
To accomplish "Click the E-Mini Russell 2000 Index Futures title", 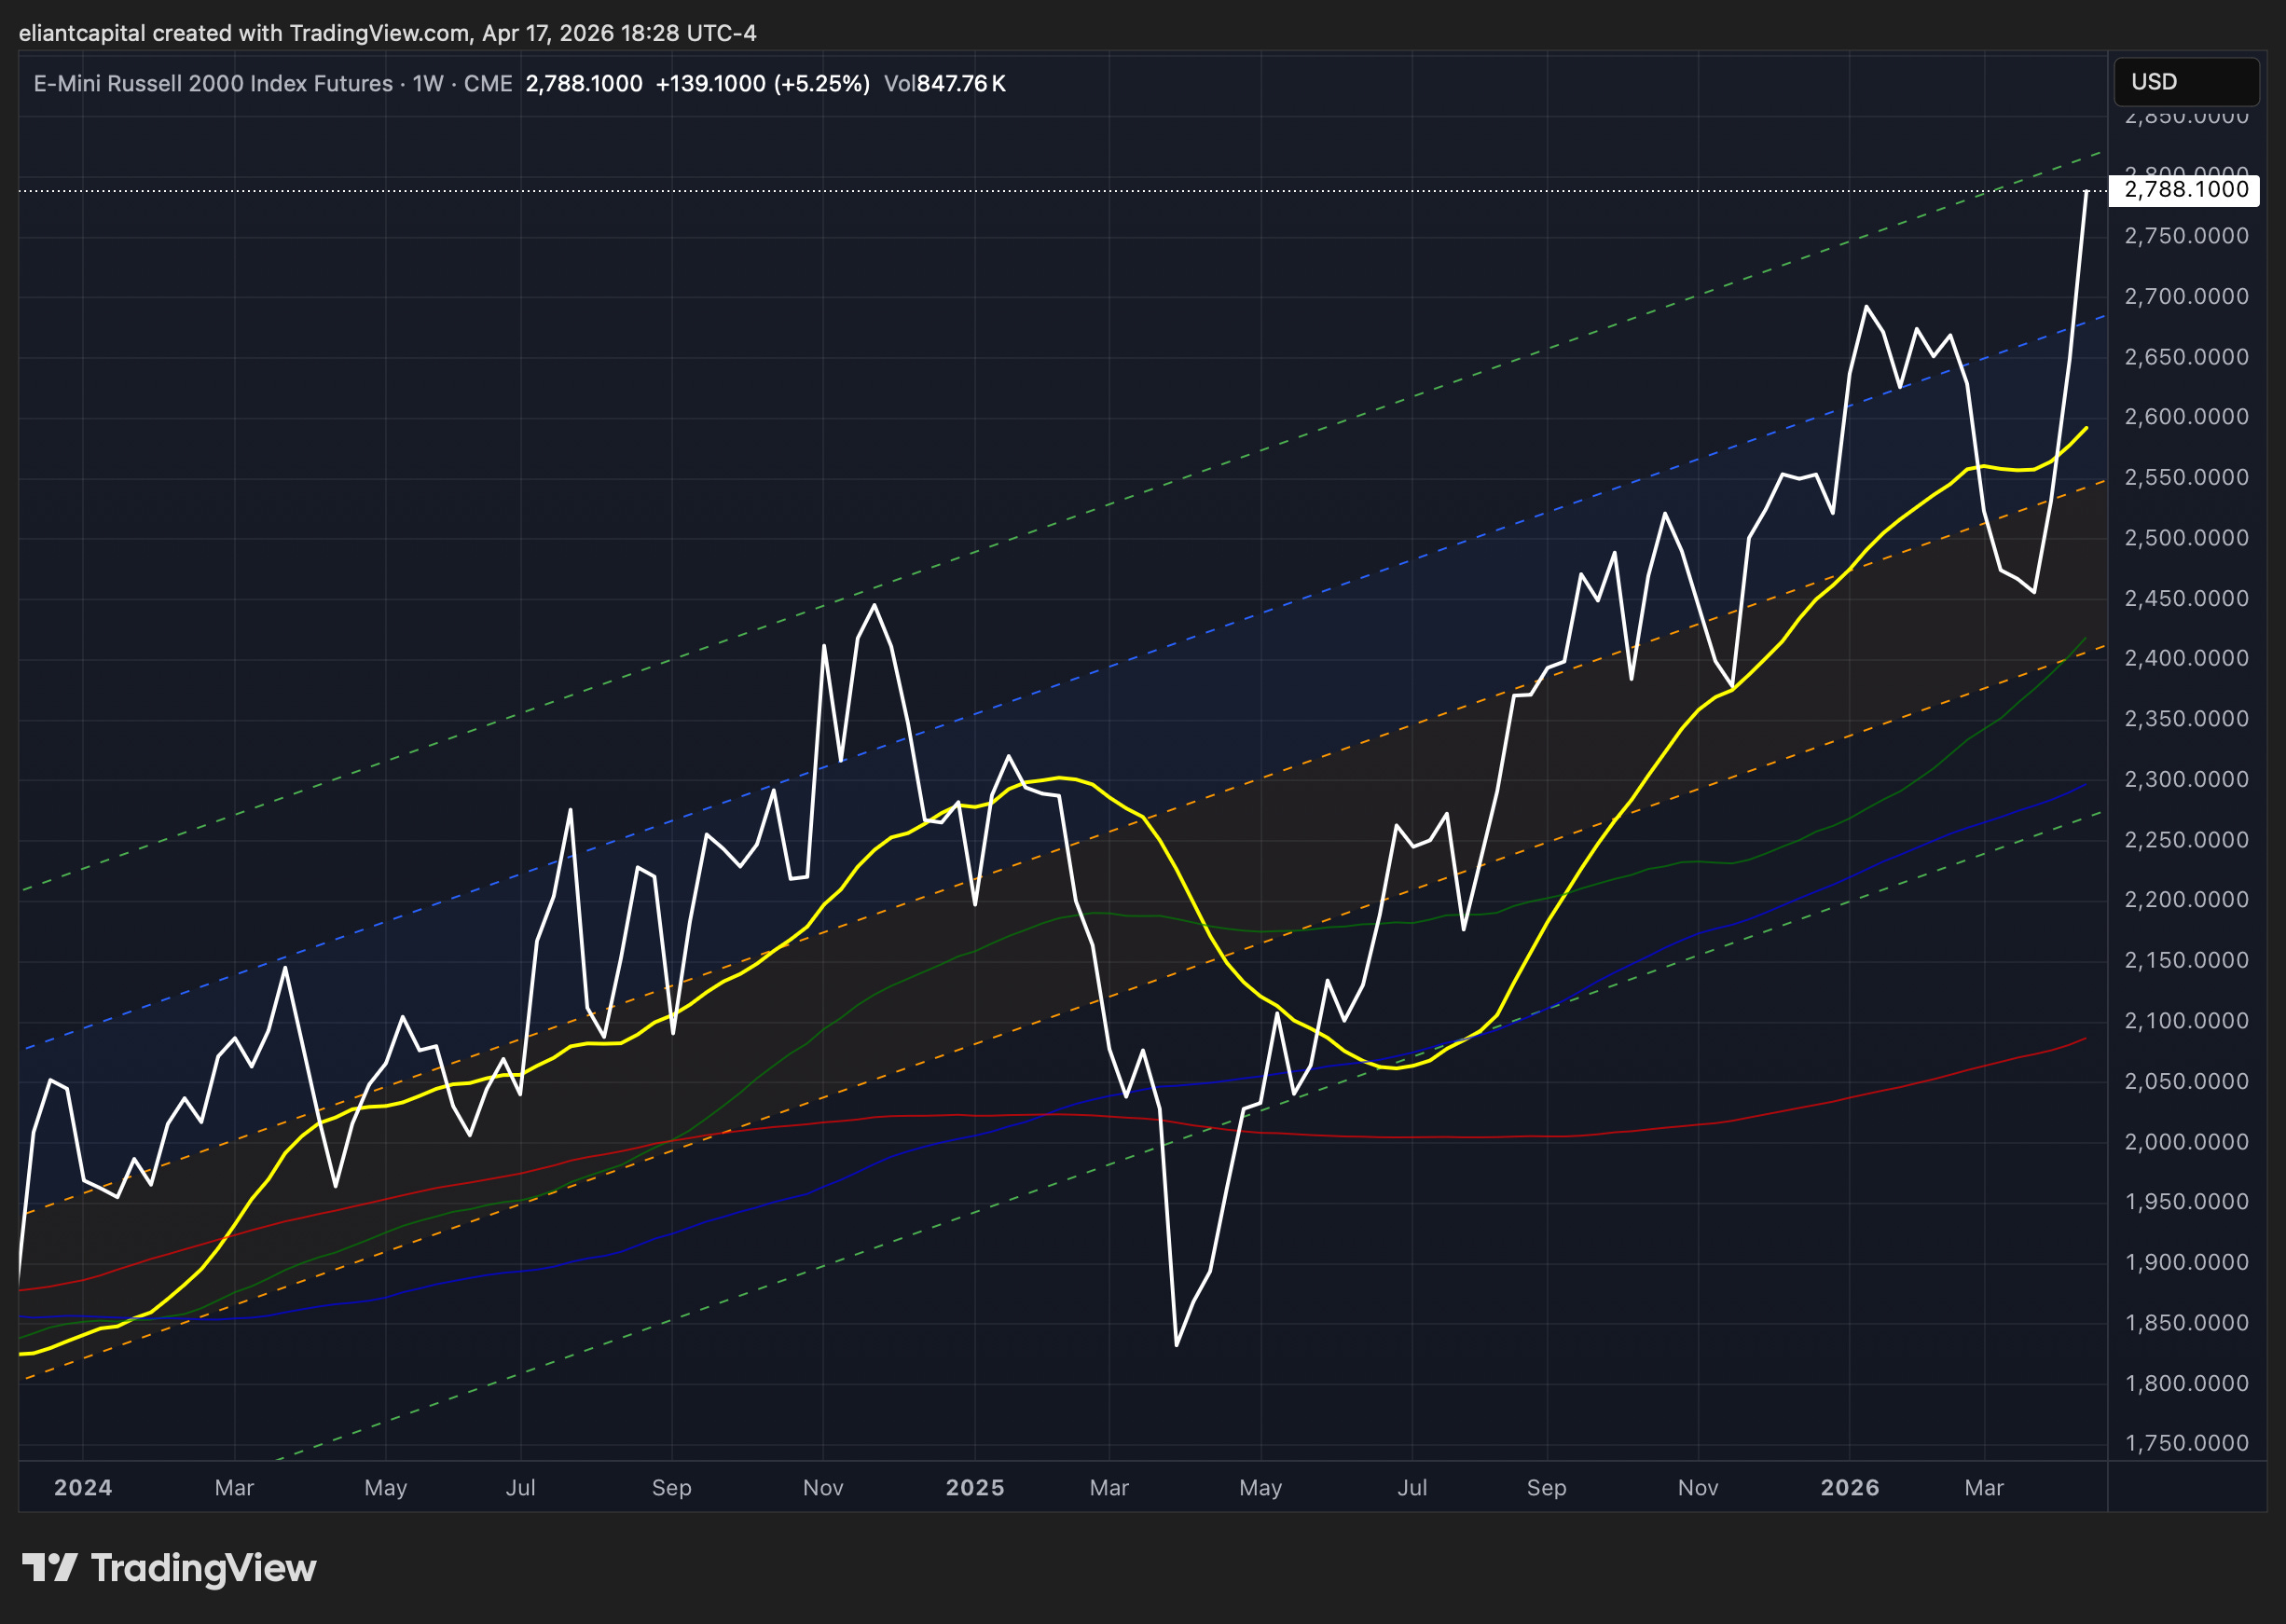I will click(213, 84).
